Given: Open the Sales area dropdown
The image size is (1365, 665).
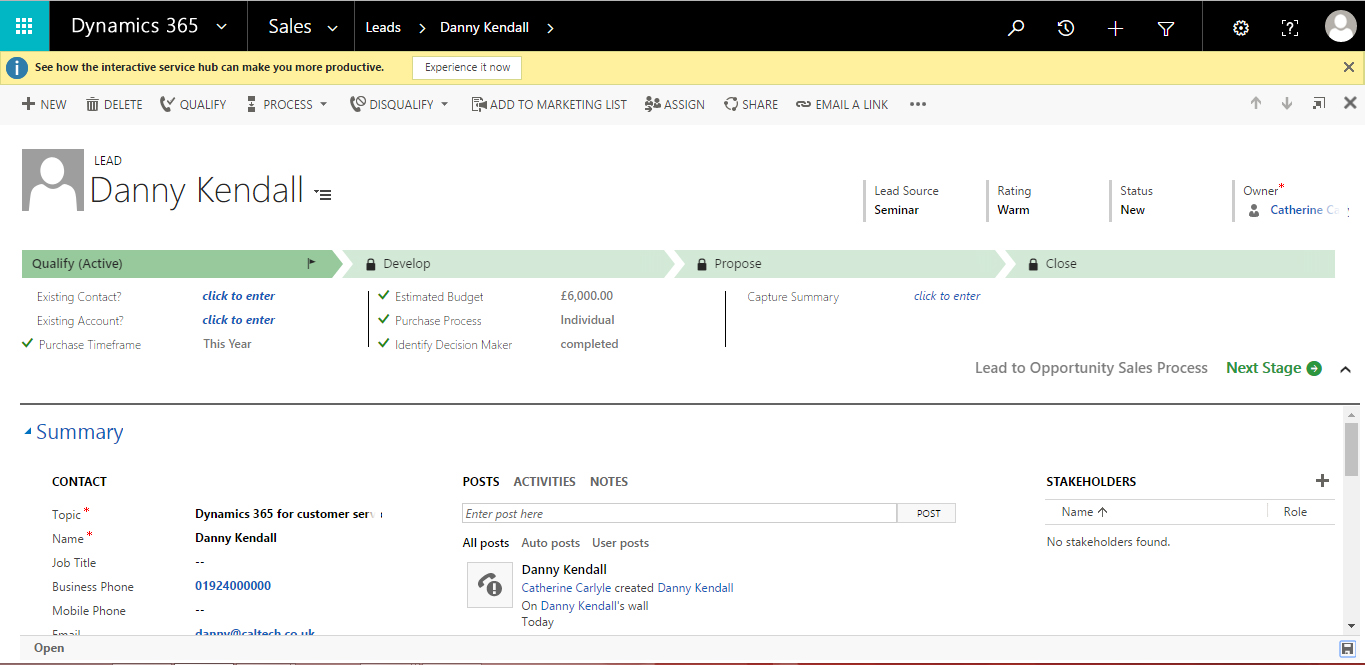Looking at the screenshot, I should pyautogui.click(x=333, y=28).
